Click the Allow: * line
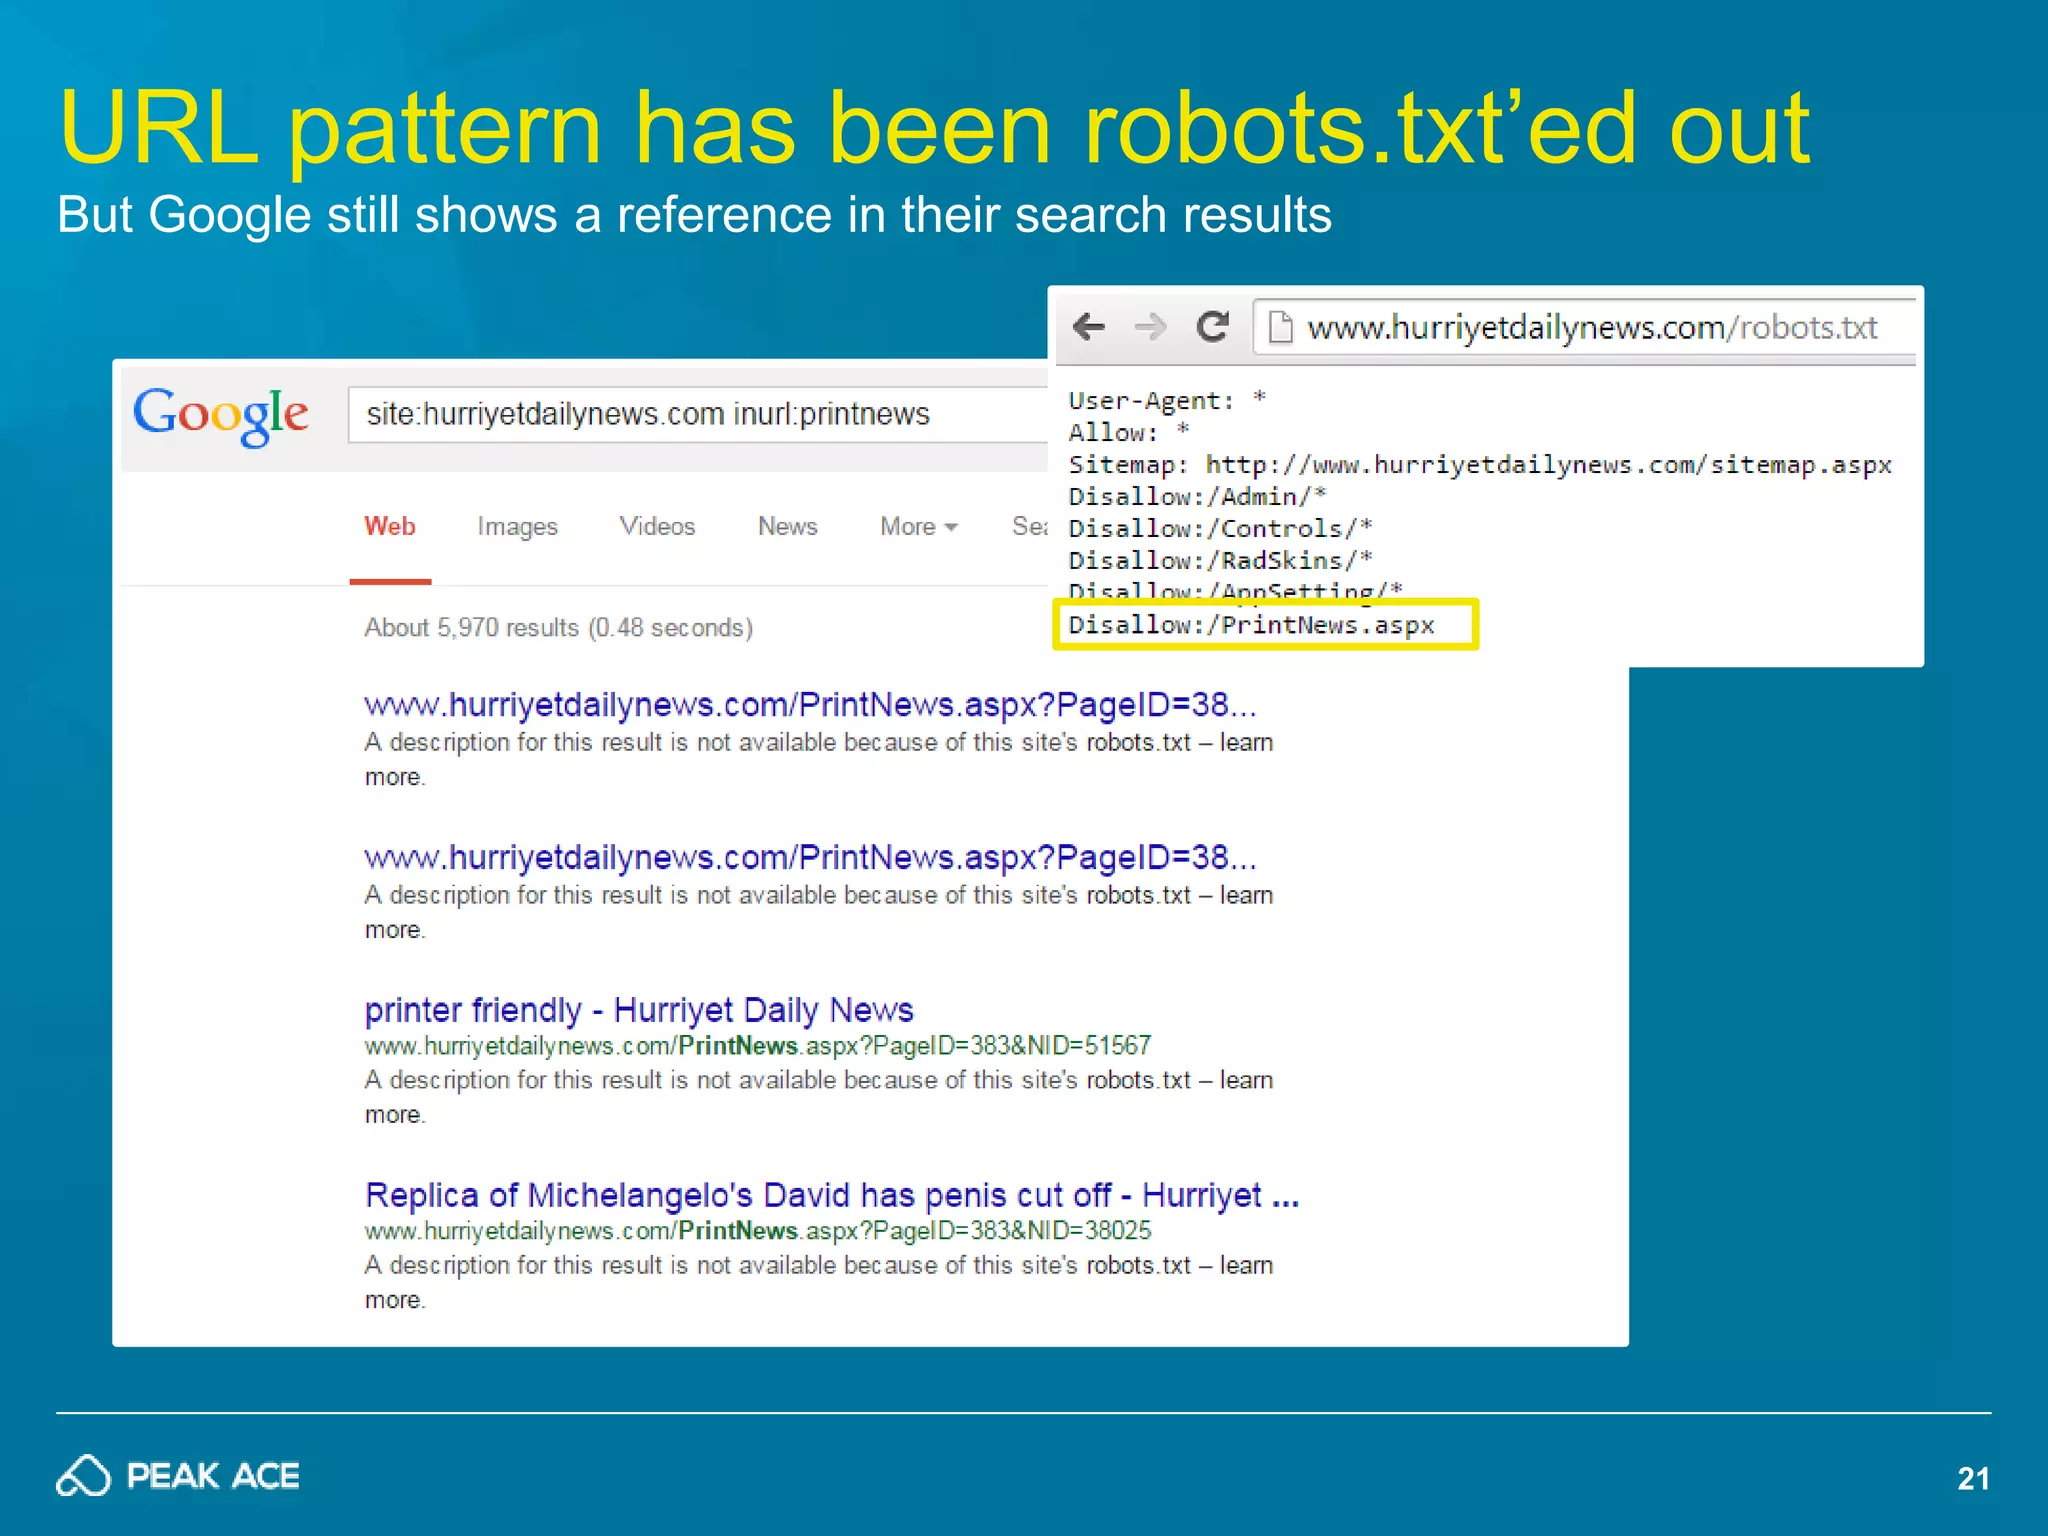The width and height of the screenshot is (2048, 1536). coord(1129,433)
